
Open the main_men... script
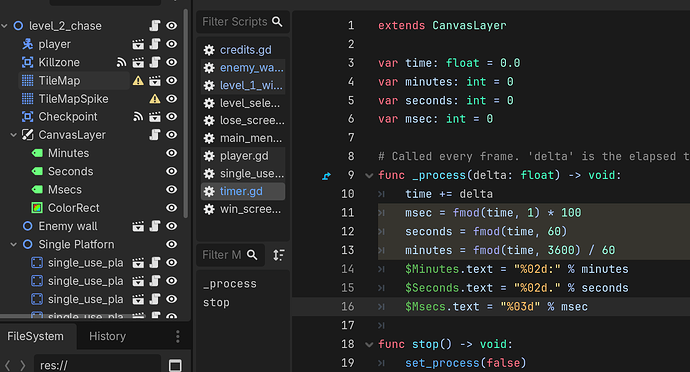243,138
